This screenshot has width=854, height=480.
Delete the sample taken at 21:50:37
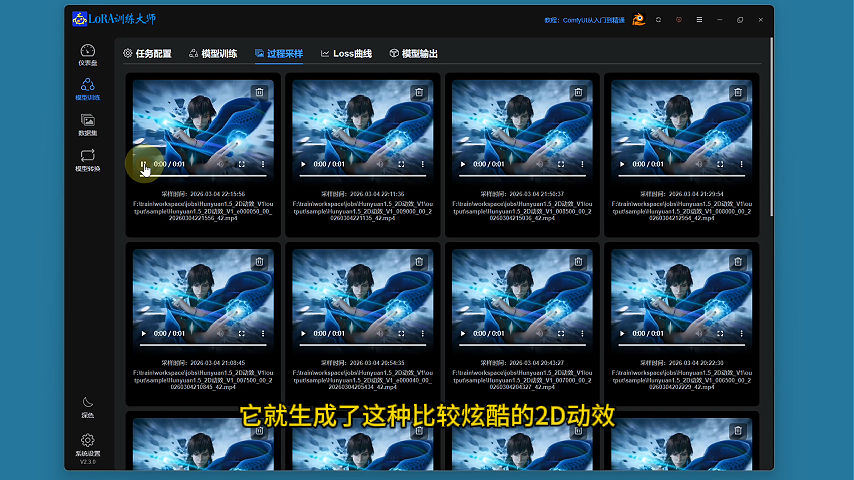[x=578, y=93]
